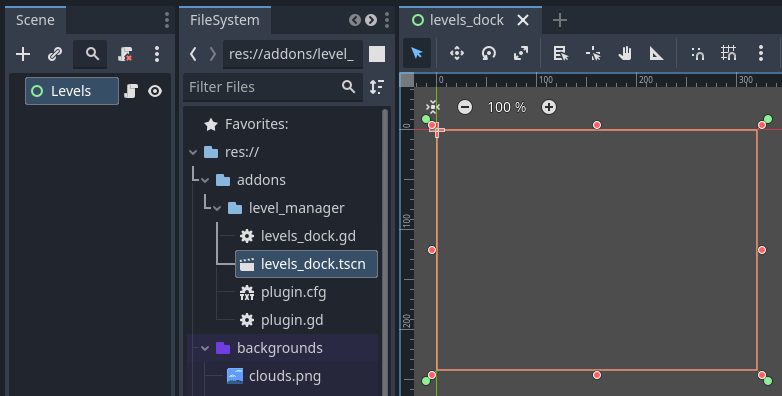Zoom out the canvas view
This screenshot has width=782, height=396.
[464, 107]
